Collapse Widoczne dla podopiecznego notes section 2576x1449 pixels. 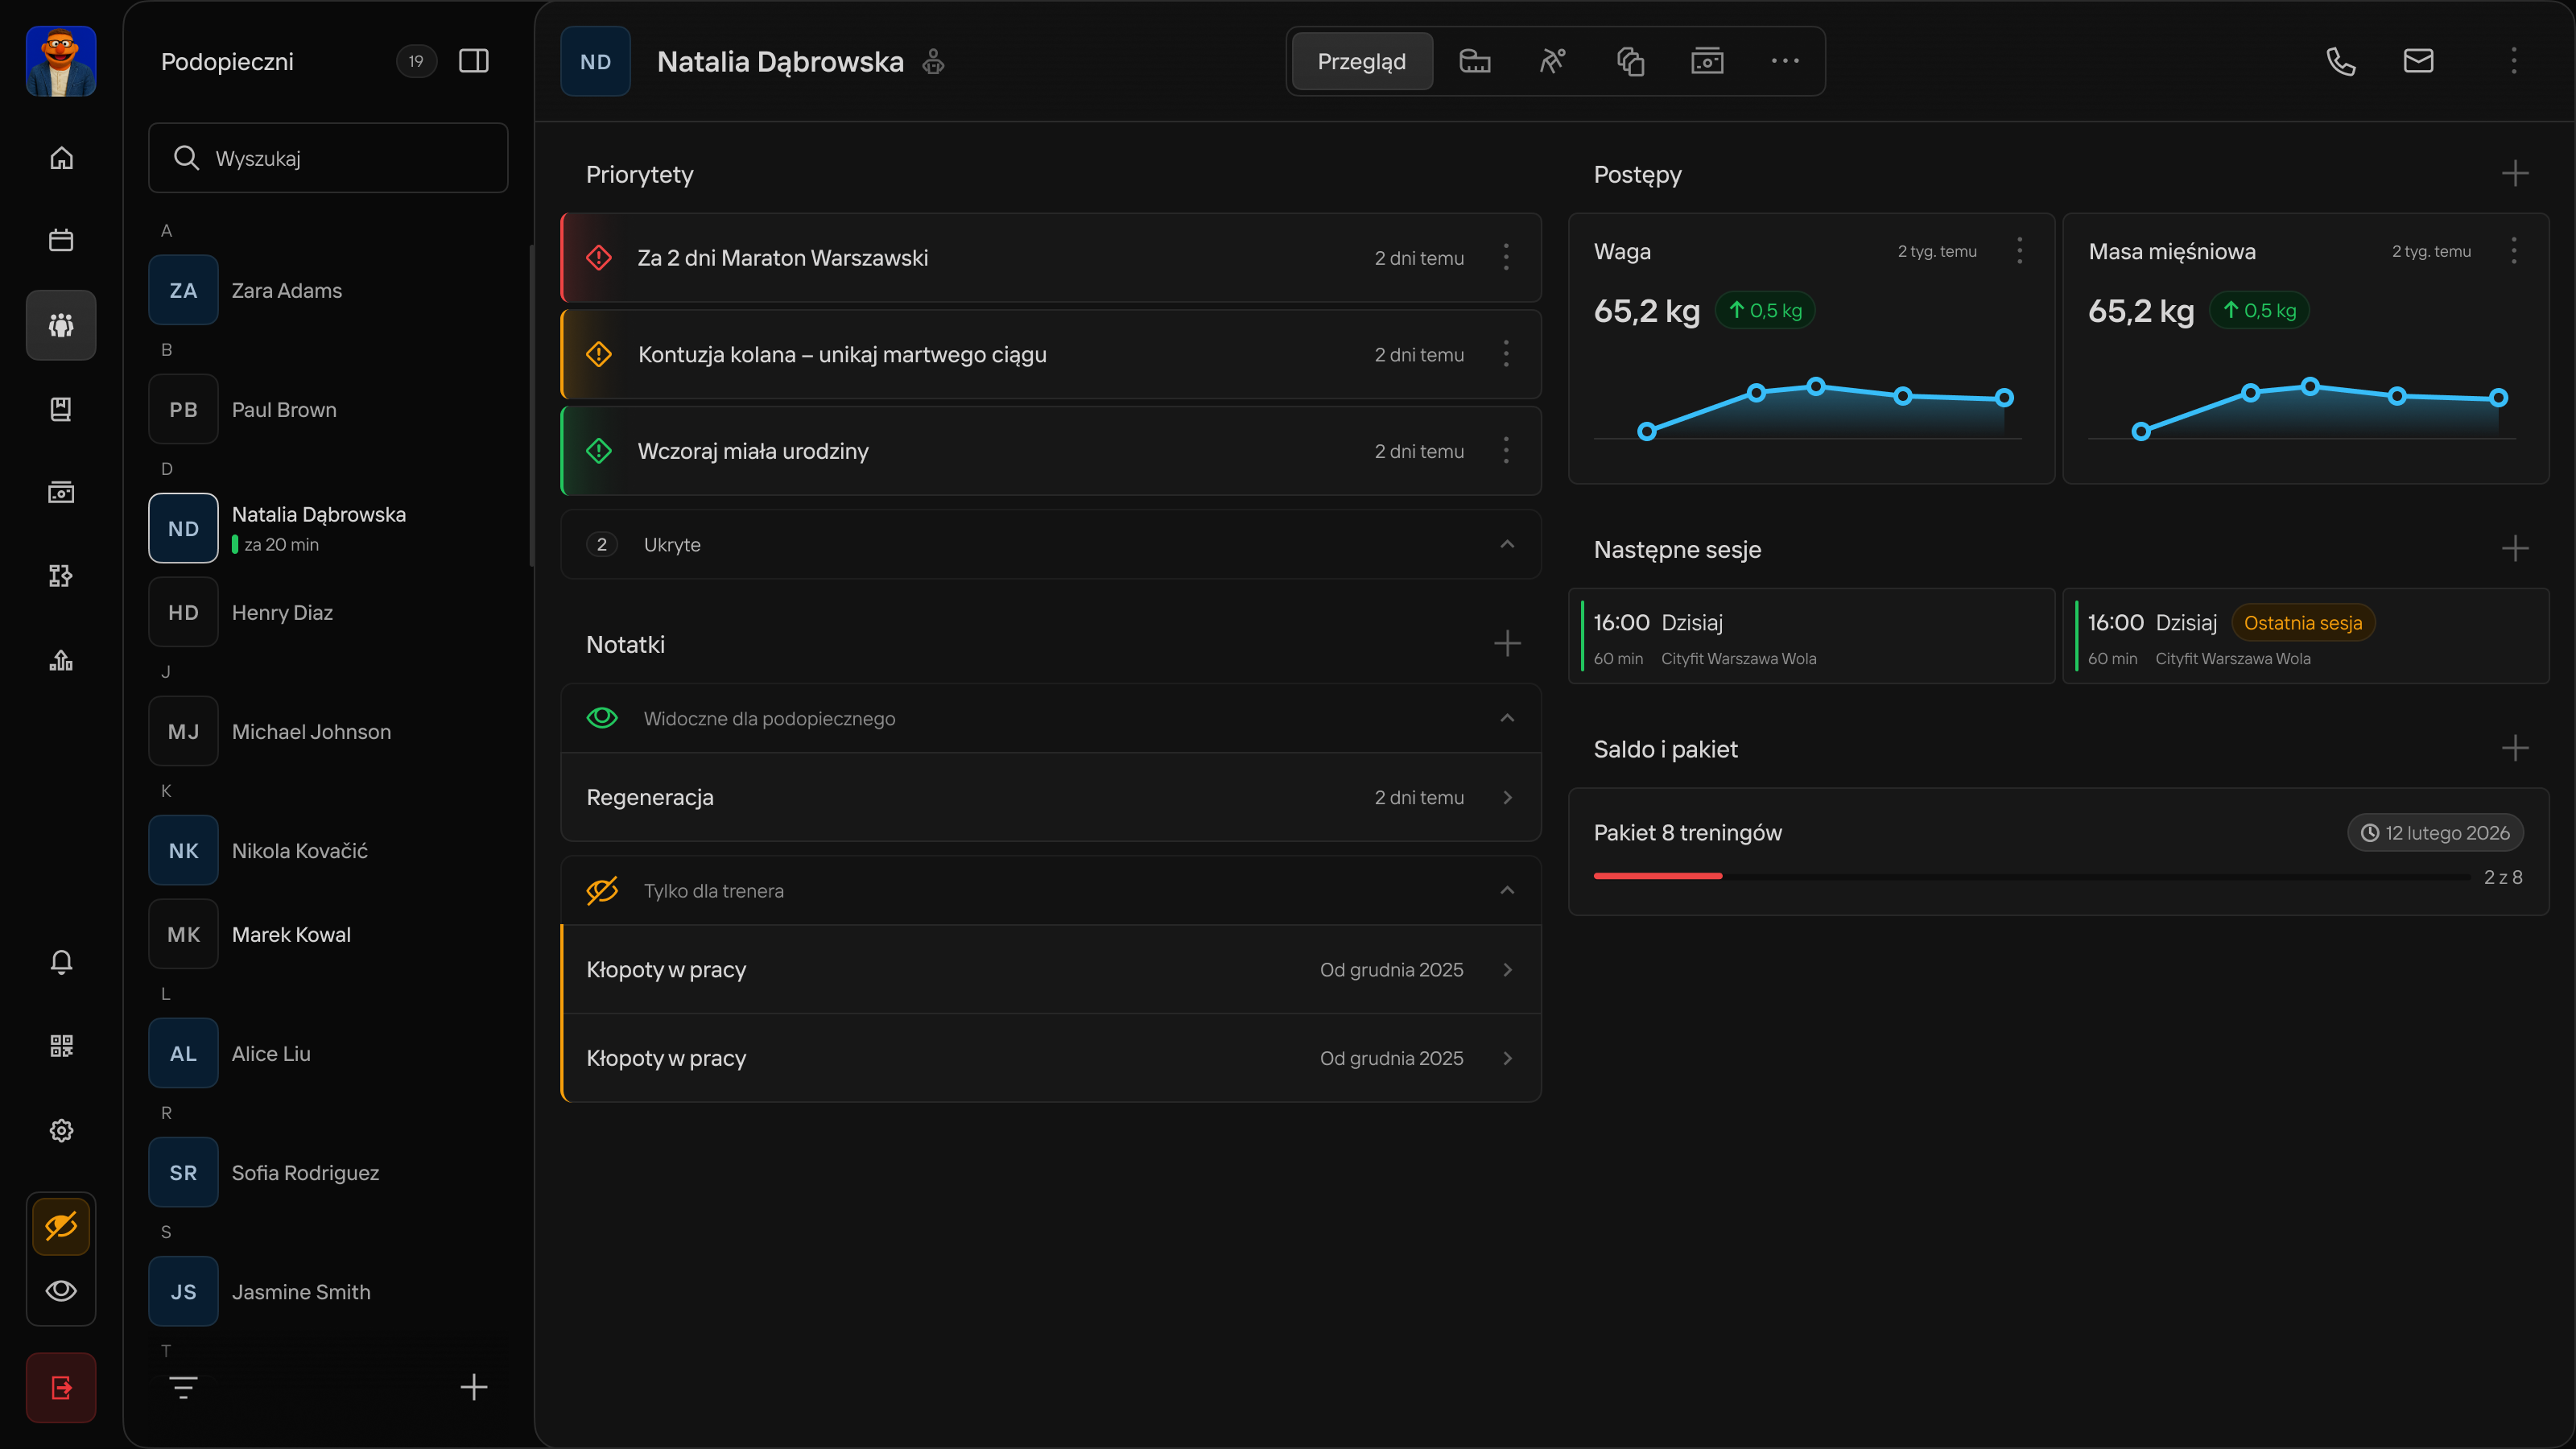point(1507,718)
